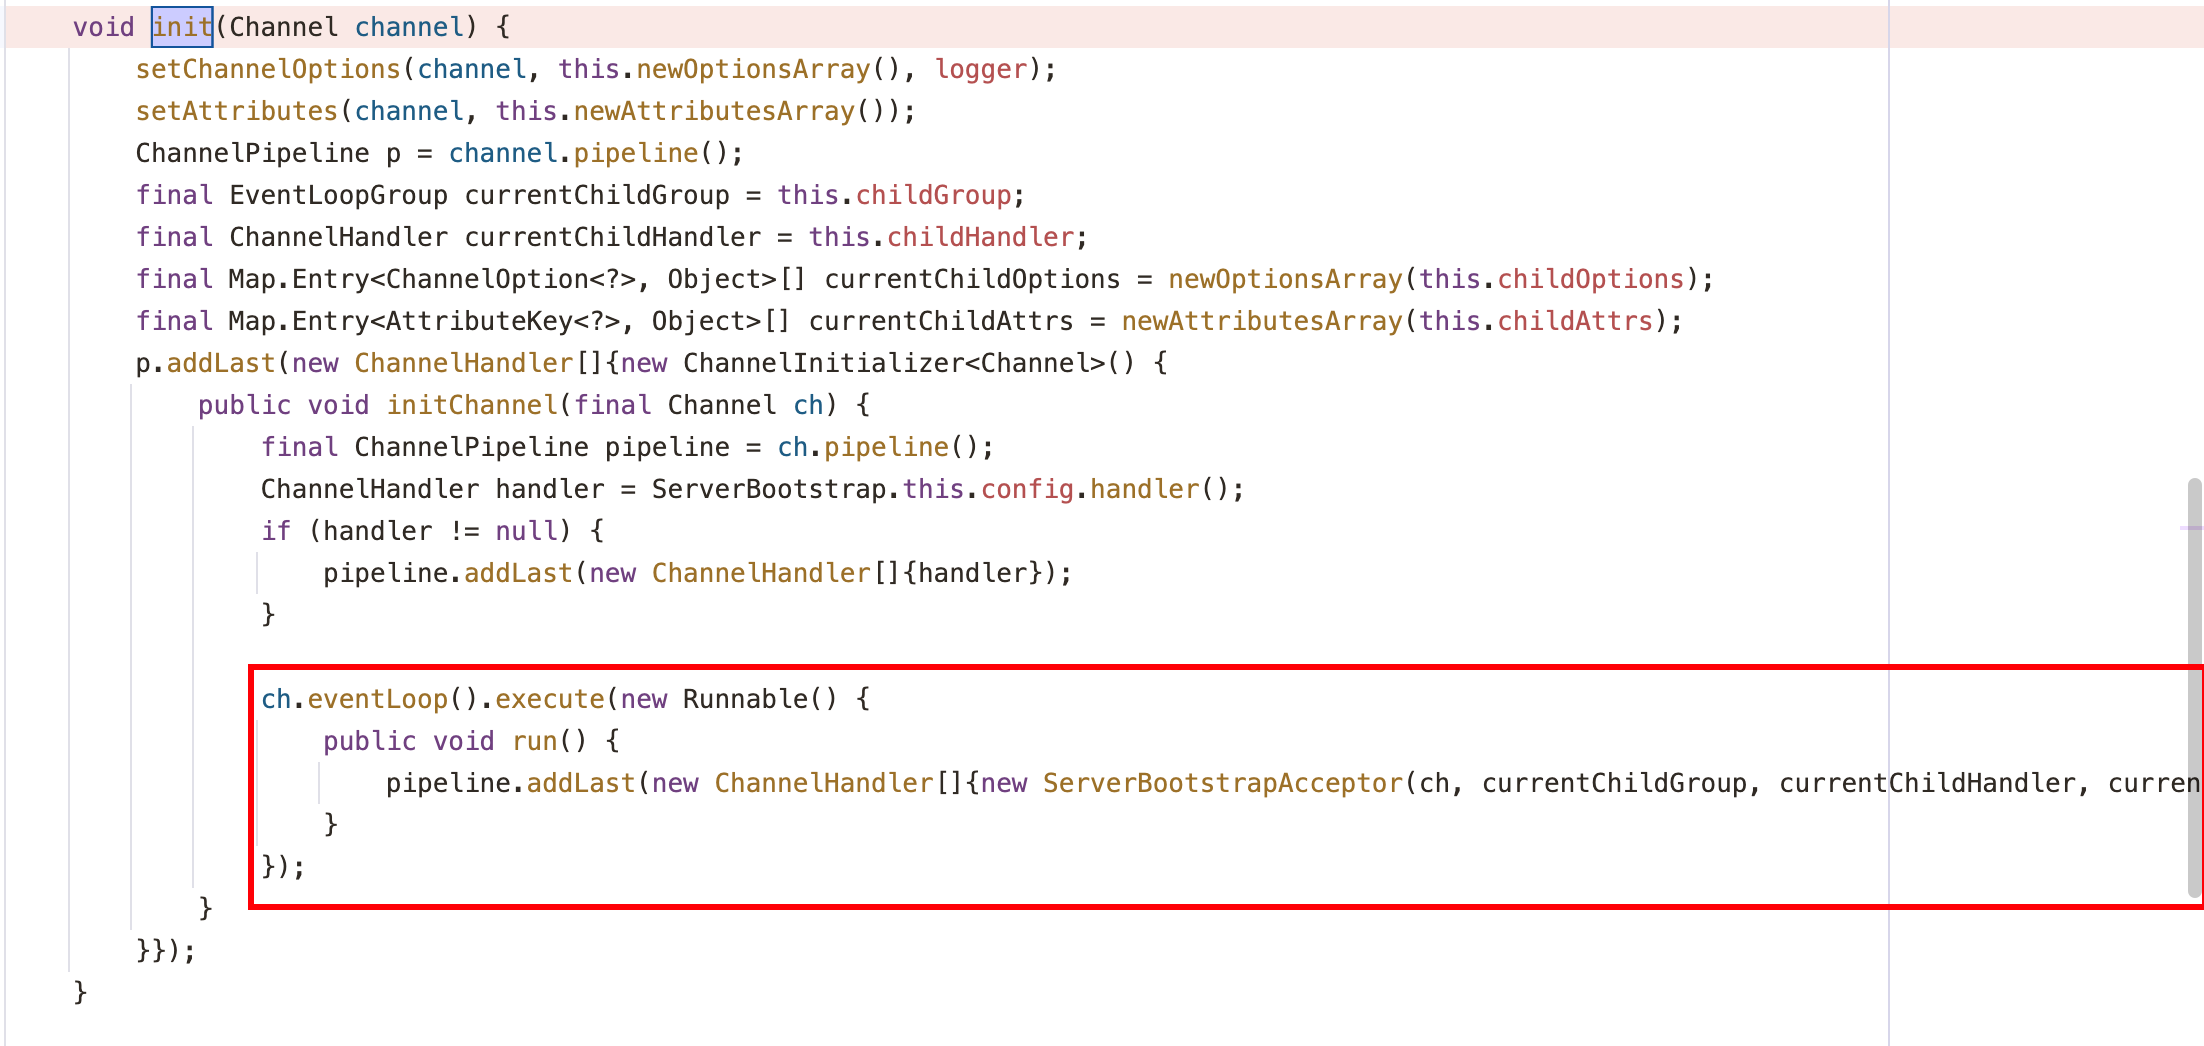Image resolution: width=2204 pixels, height=1046 pixels.
Task: Click the run method name
Action: 534,741
